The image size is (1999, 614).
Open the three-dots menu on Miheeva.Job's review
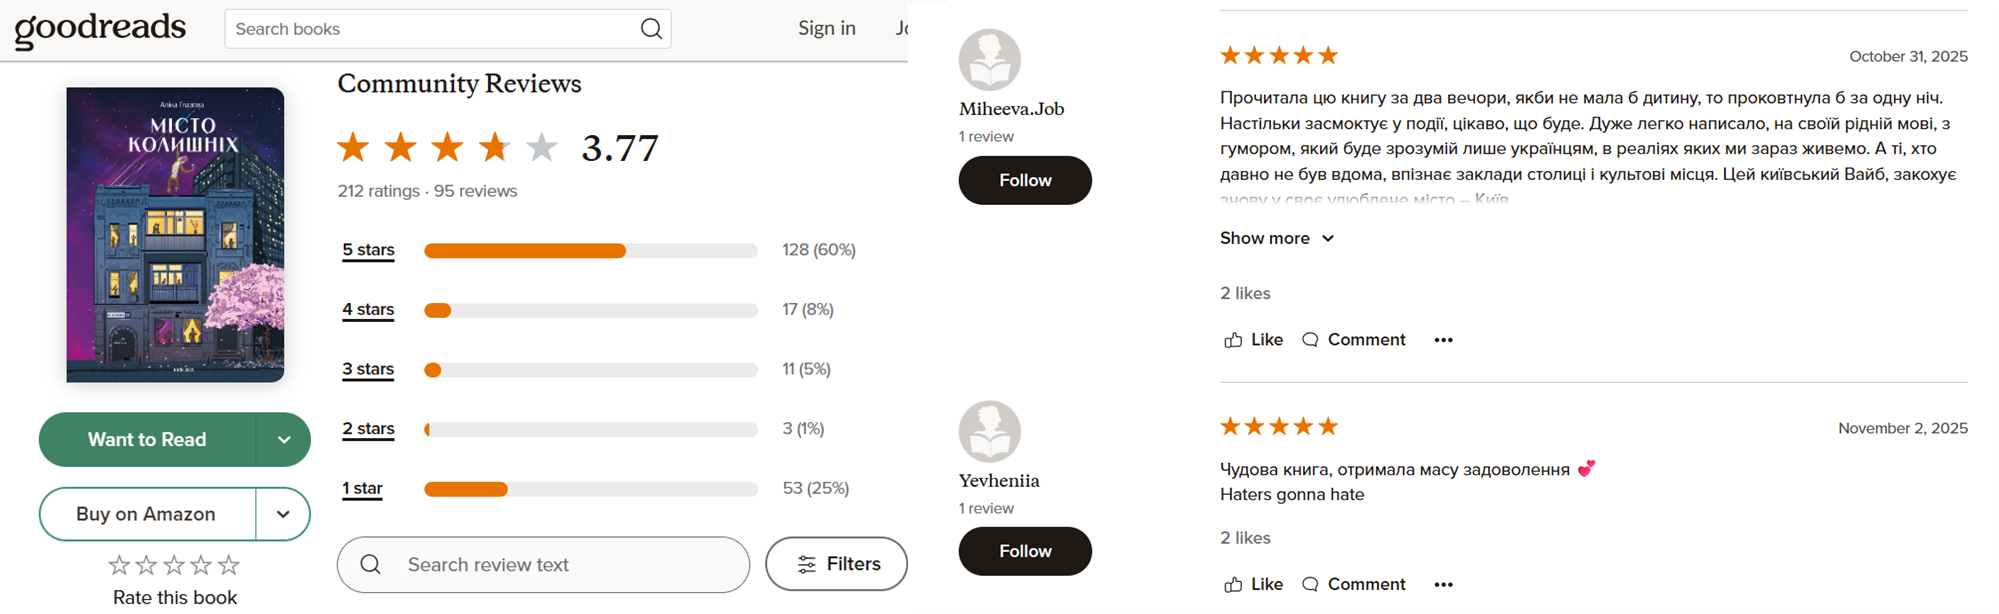(x=1443, y=340)
